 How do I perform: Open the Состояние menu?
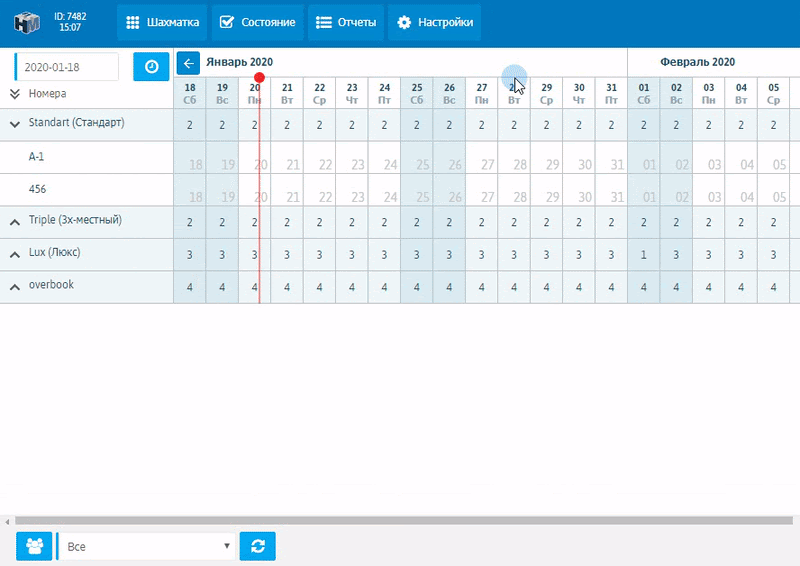[257, 22]
